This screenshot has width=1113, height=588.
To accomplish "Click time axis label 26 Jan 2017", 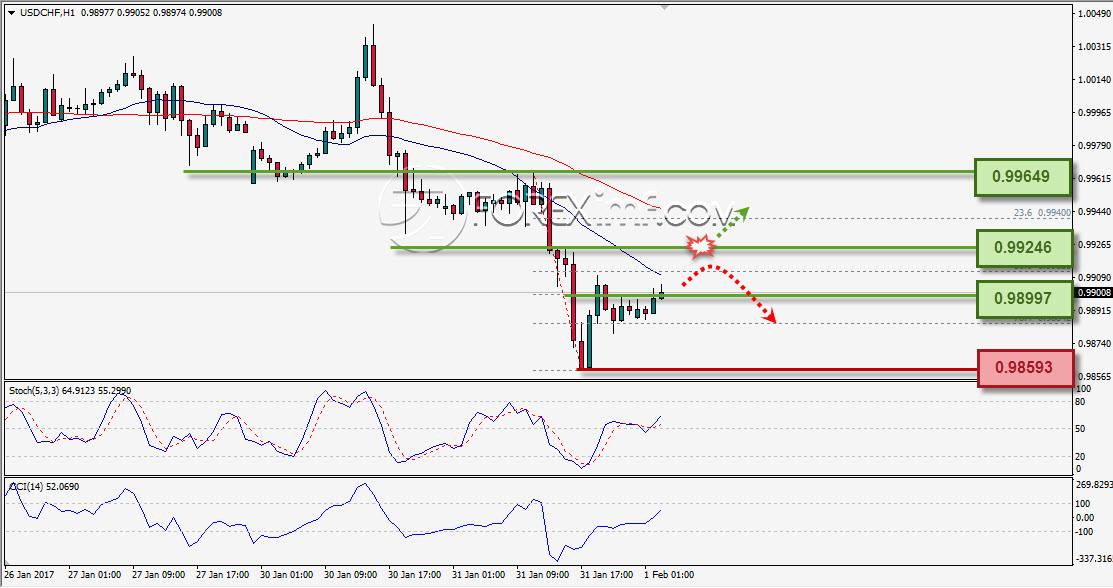I will click(29, 575).
